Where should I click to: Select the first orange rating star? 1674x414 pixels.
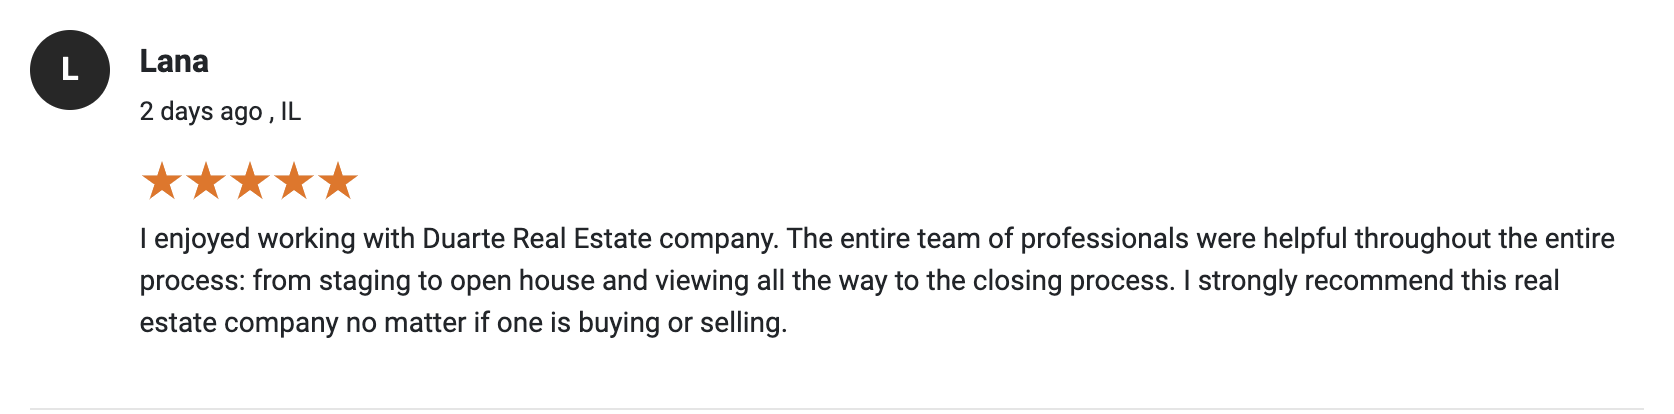(x=162, y=181)
